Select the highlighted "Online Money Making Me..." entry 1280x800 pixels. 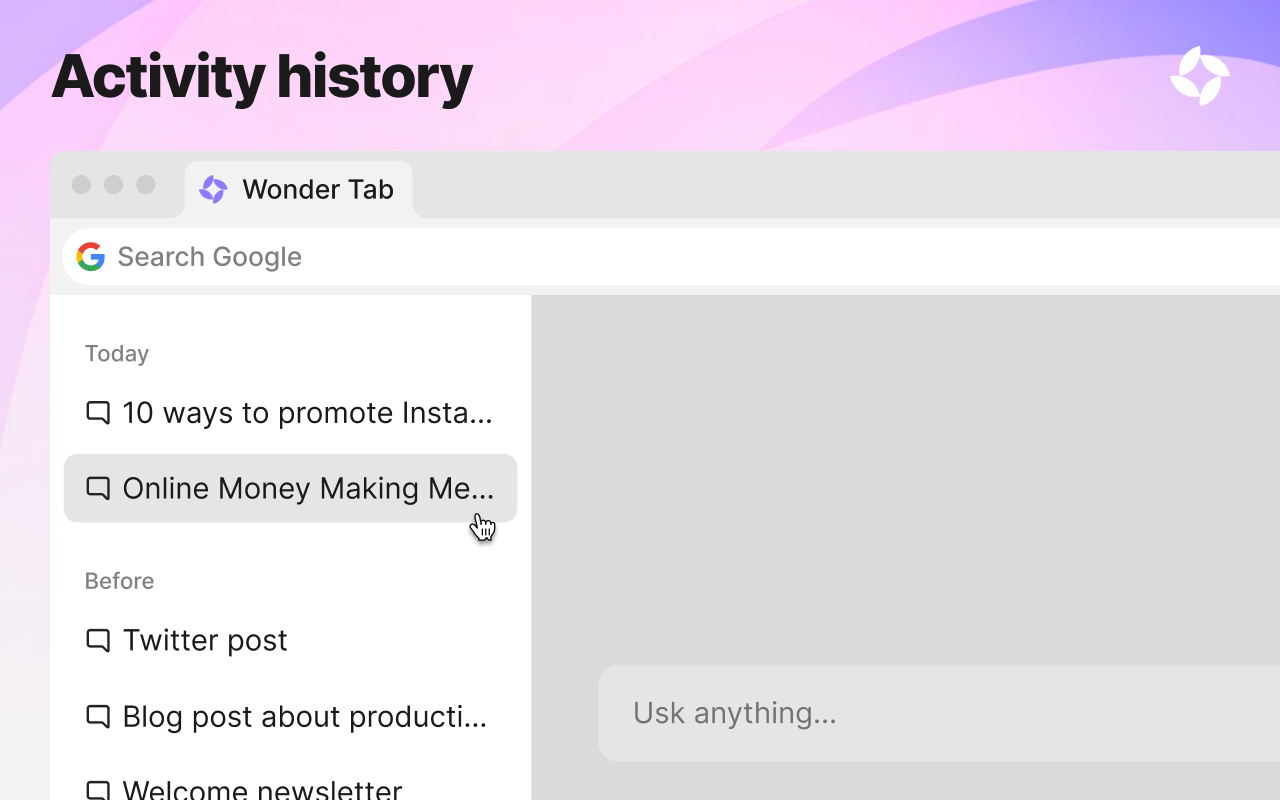(290, 488)
